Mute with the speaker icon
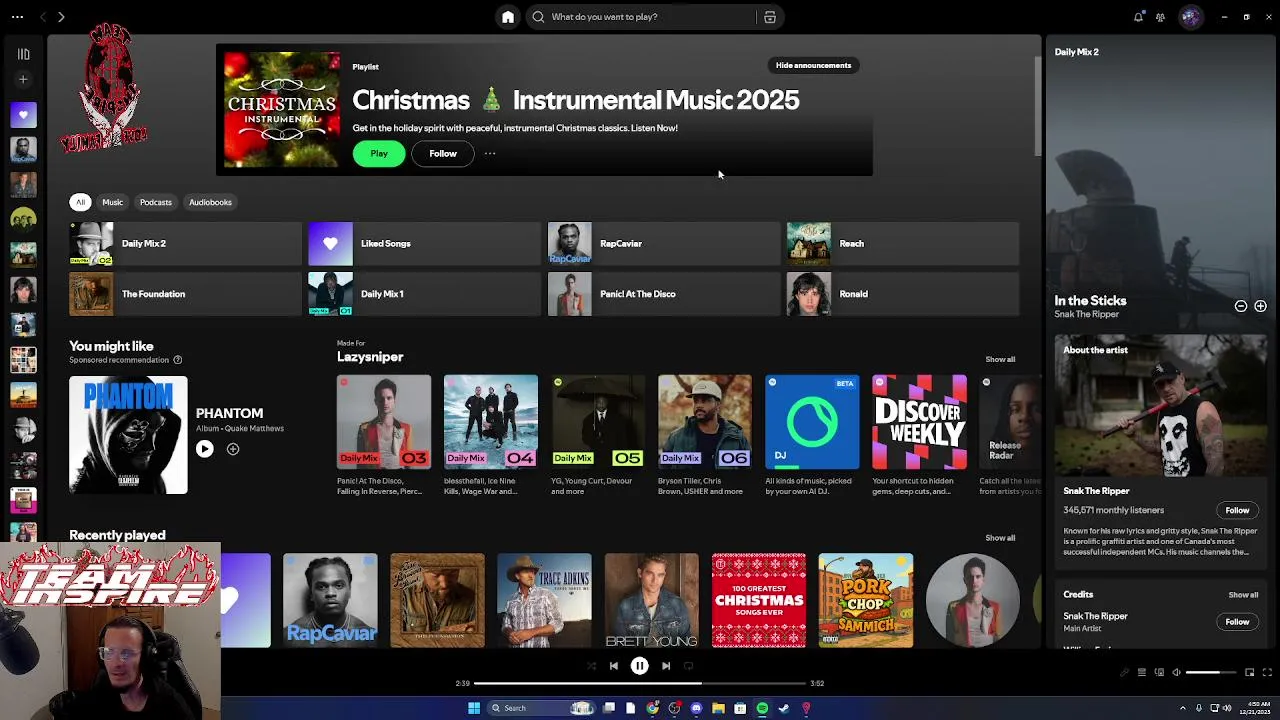 [1176, 673]
